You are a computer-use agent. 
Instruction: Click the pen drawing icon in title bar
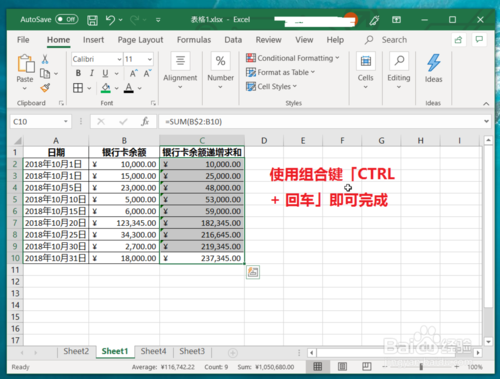tap(374, 20)
